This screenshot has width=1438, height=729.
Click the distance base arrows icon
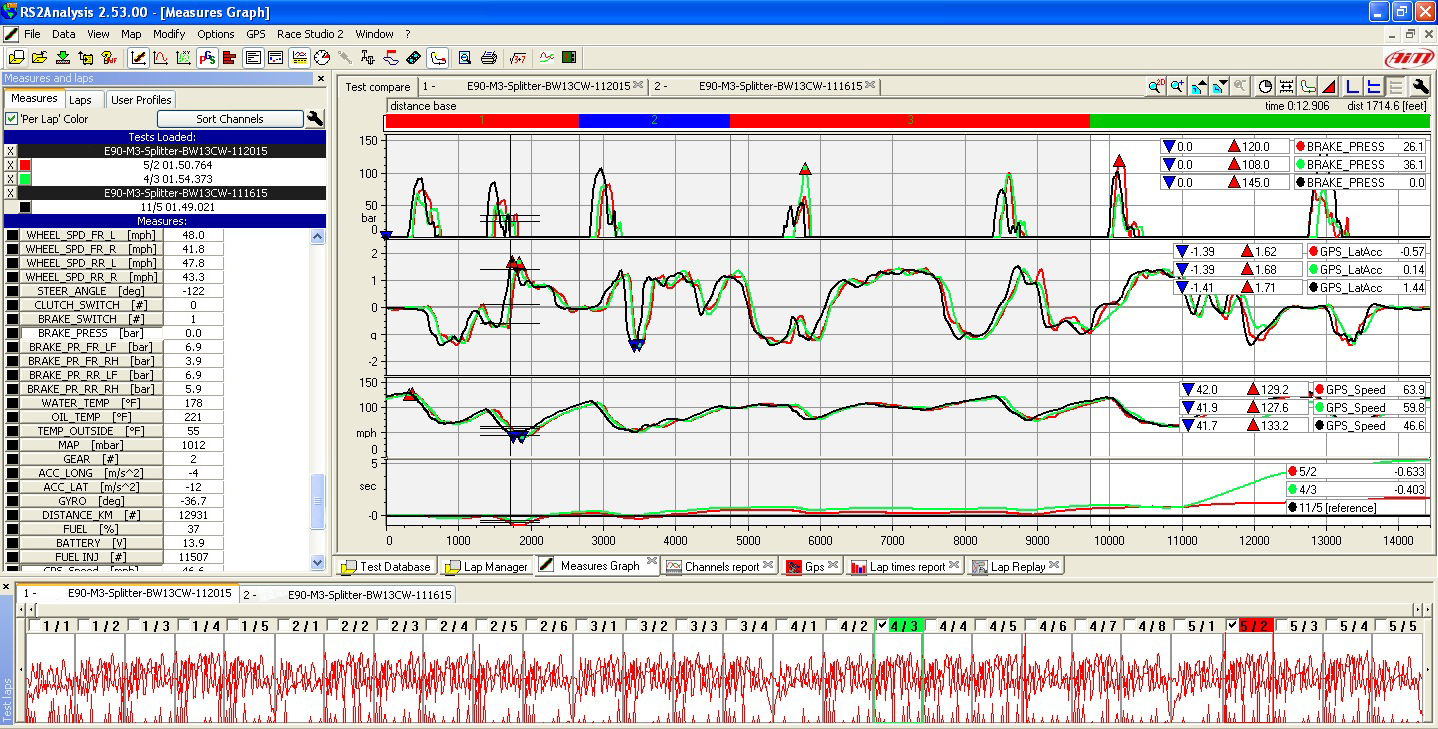(1287, 87)
